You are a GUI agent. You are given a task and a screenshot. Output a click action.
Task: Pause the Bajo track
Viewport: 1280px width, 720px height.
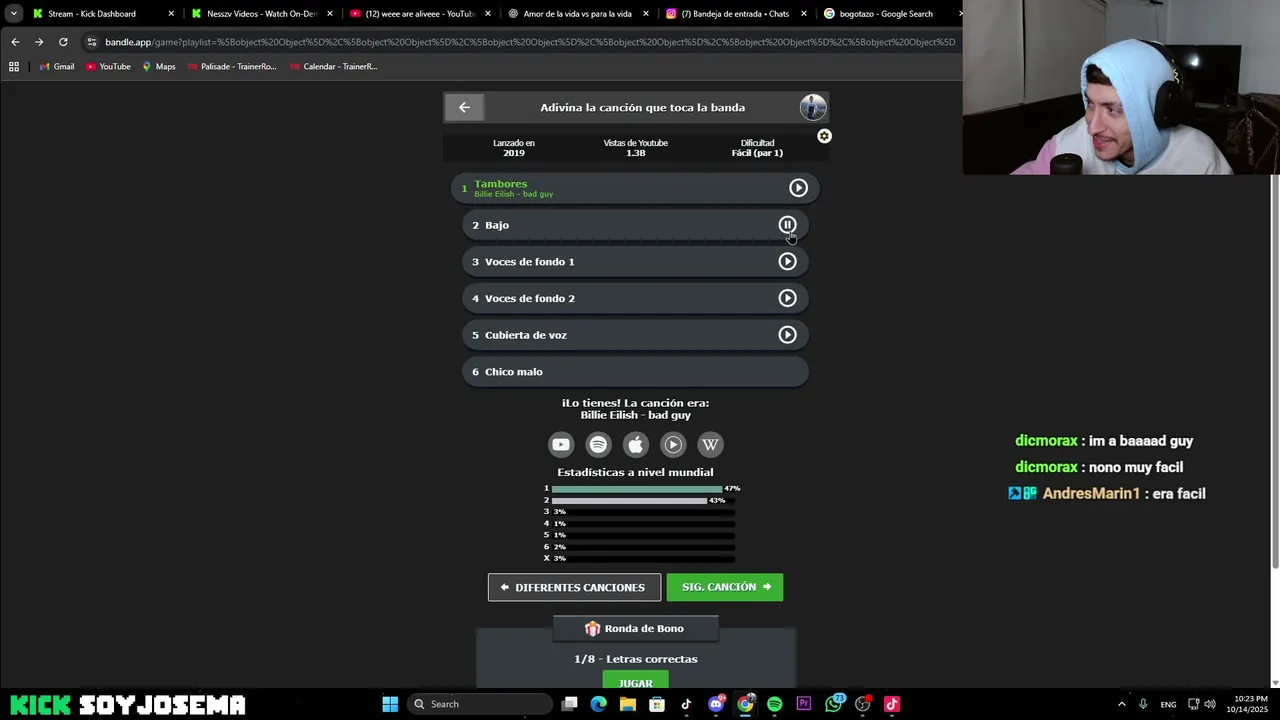pos(787,225)
